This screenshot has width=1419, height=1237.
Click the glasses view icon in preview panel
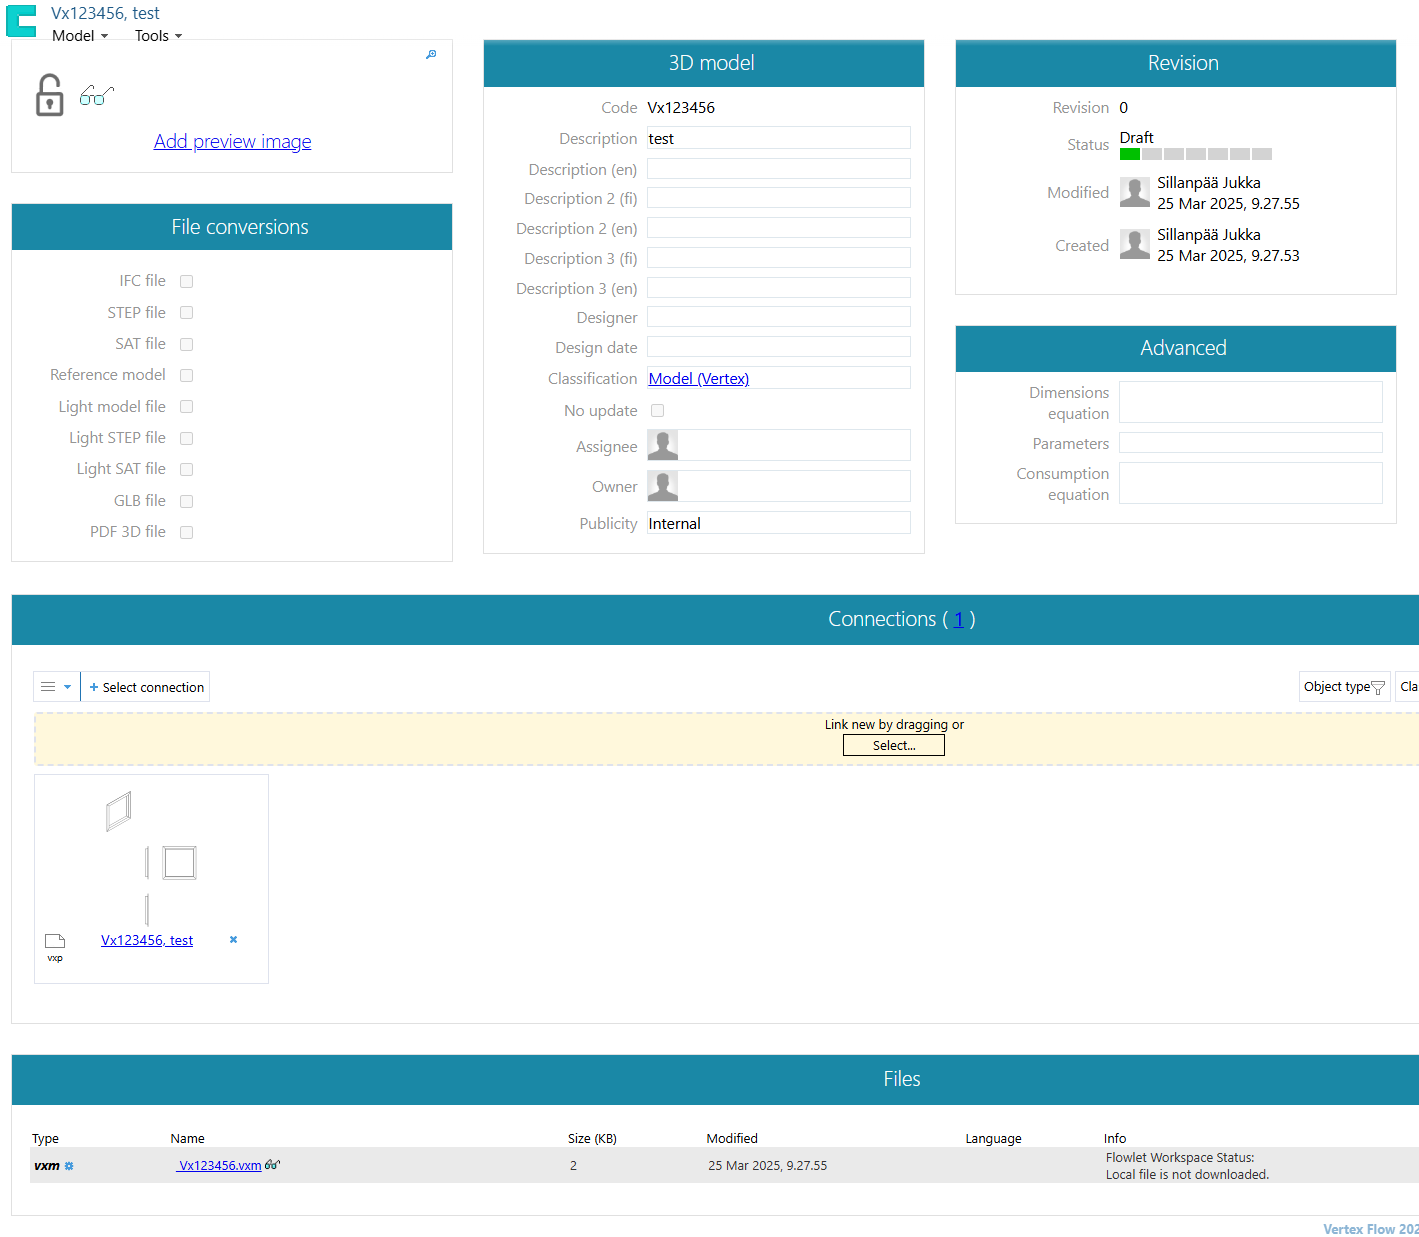[x=96, y=96]
